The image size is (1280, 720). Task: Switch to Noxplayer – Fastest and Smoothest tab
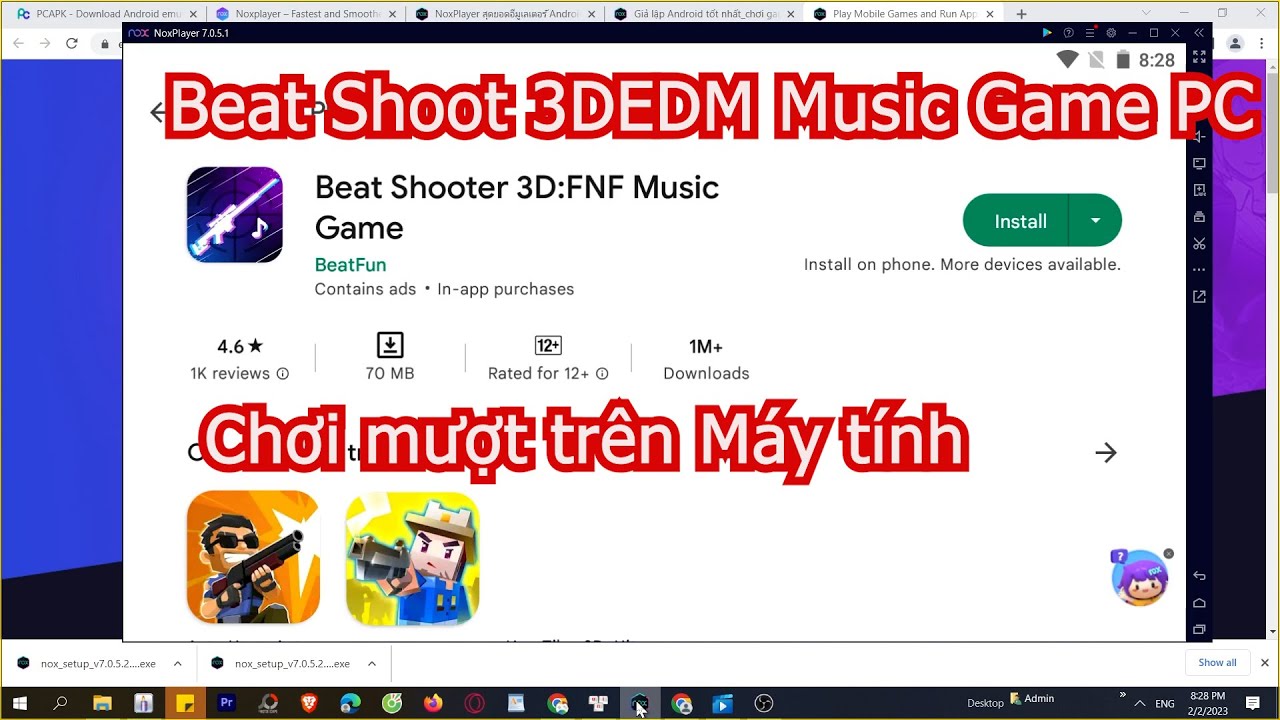[307, 14]
